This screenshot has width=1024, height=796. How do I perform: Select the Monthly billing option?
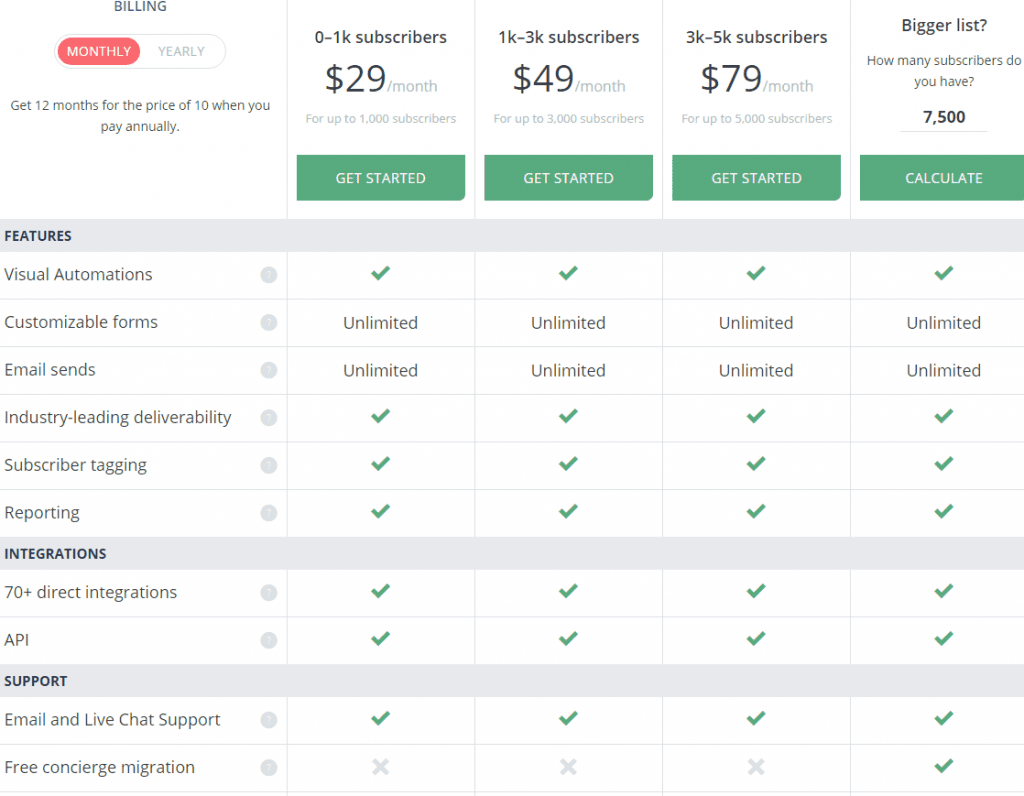[x=98, y=51]
